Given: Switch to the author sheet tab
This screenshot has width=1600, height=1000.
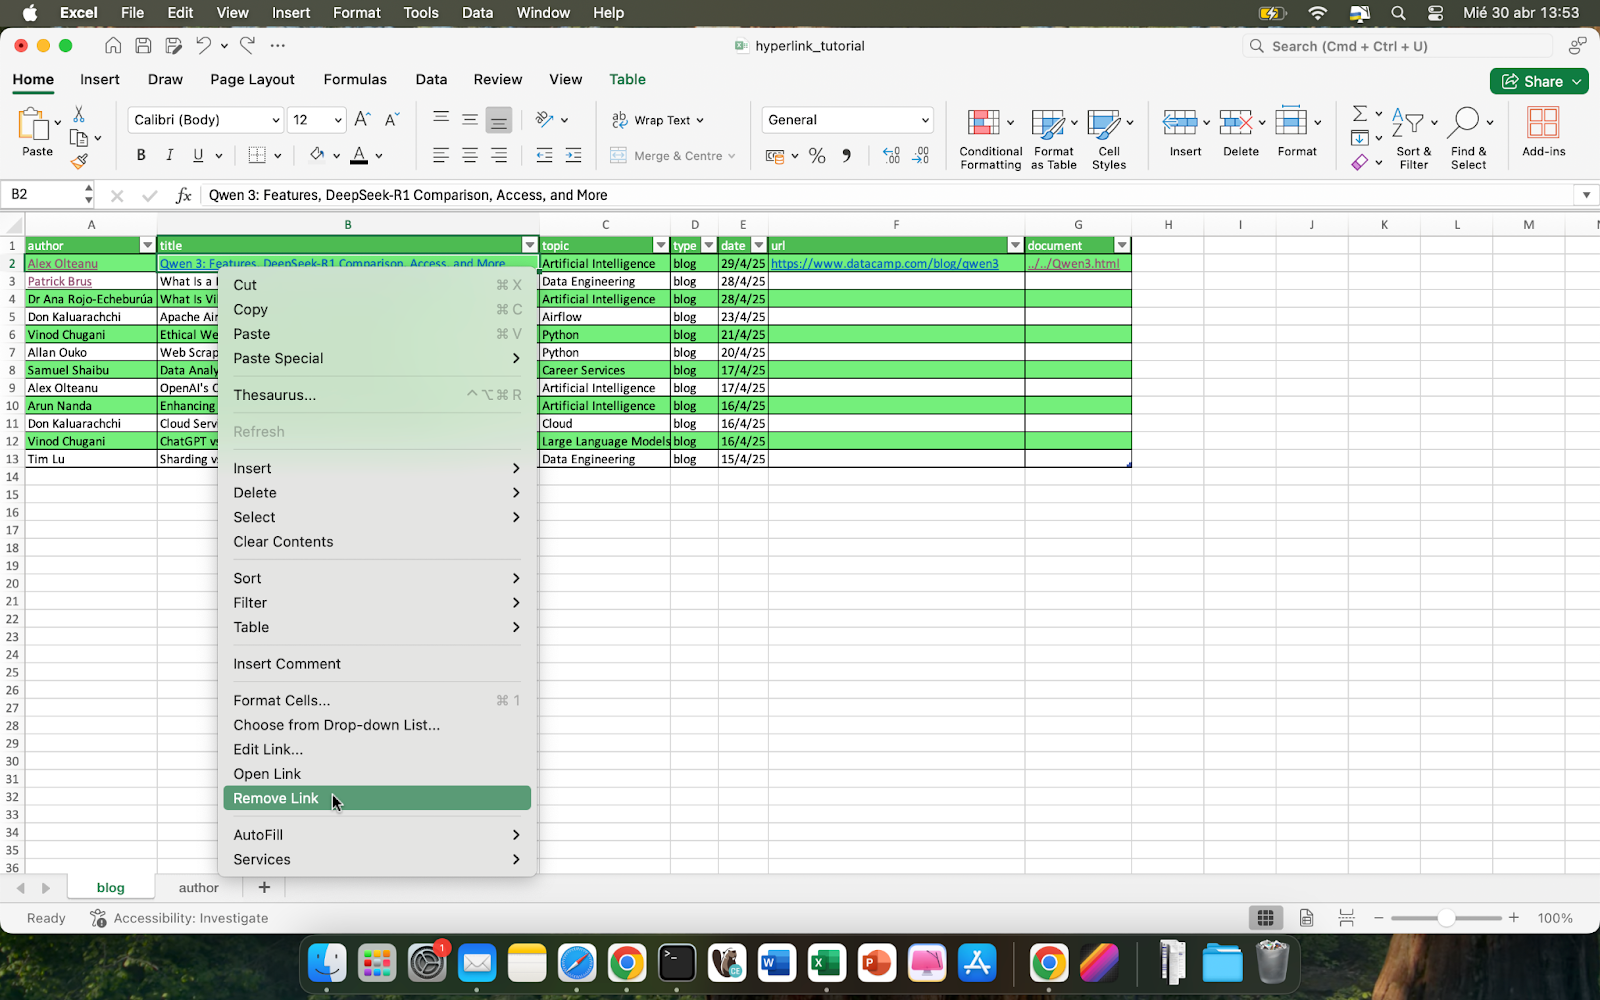Looking at the screenshot, I should tap(198, 887).
